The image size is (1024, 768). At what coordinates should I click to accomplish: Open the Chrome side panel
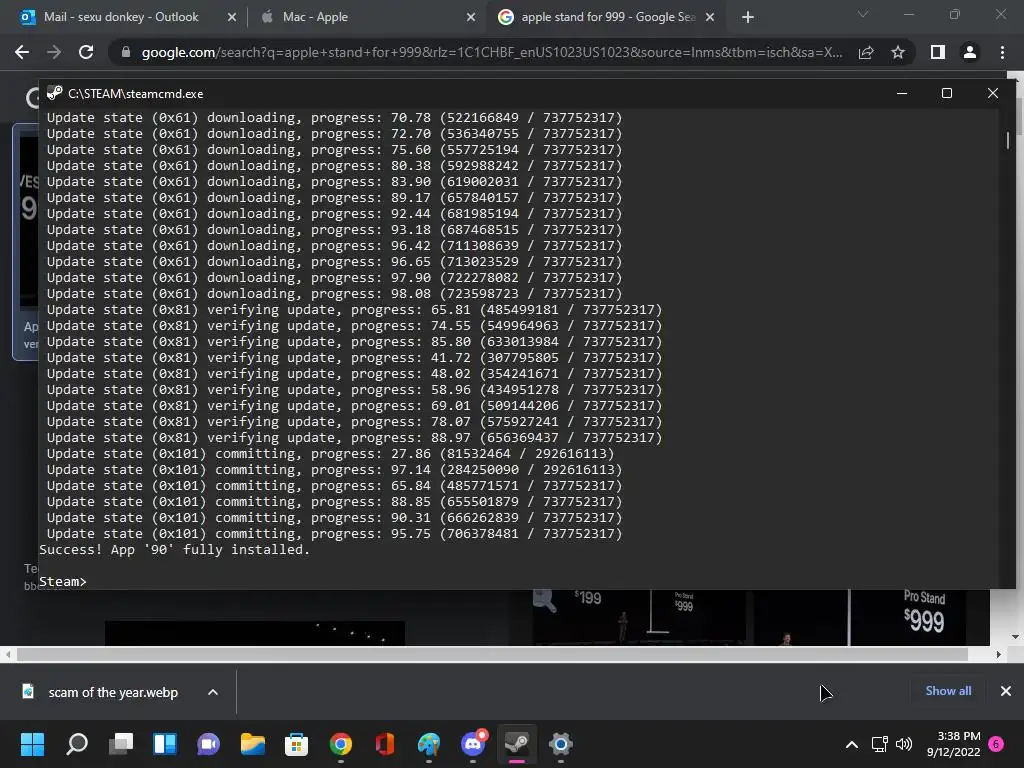938,52
